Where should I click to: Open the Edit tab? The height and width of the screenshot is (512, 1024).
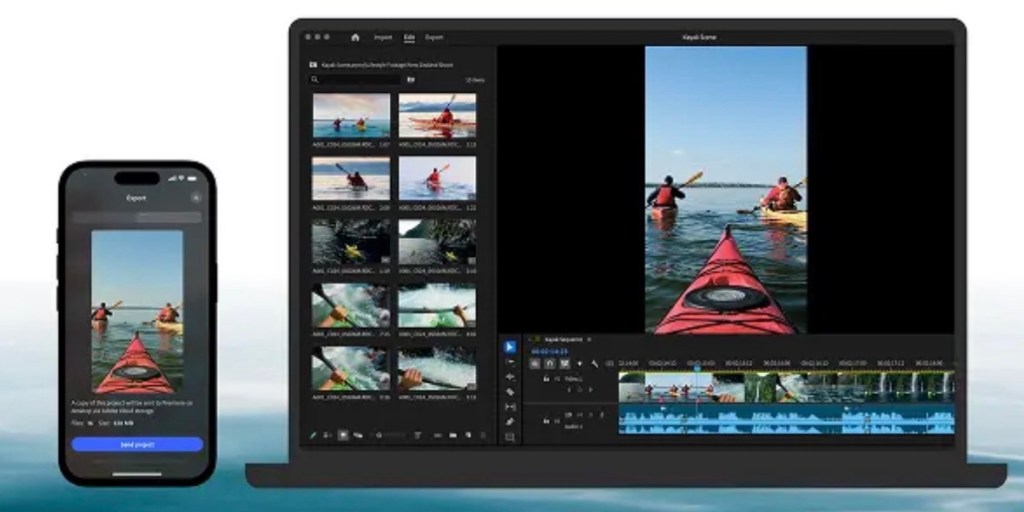click(x=409, y=37)
